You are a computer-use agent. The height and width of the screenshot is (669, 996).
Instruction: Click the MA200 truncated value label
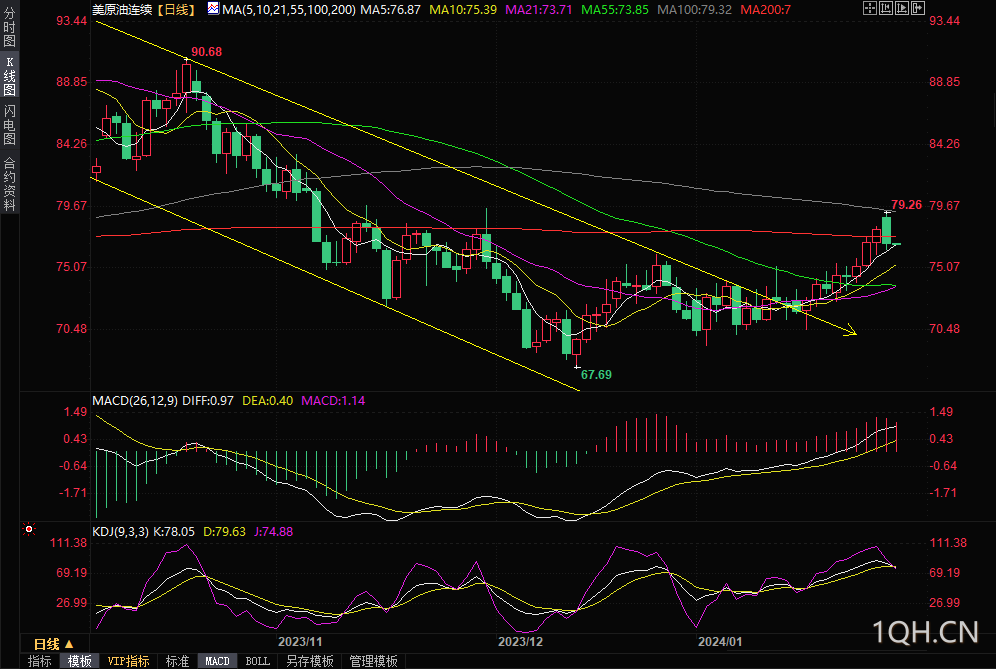coord(765,10)
